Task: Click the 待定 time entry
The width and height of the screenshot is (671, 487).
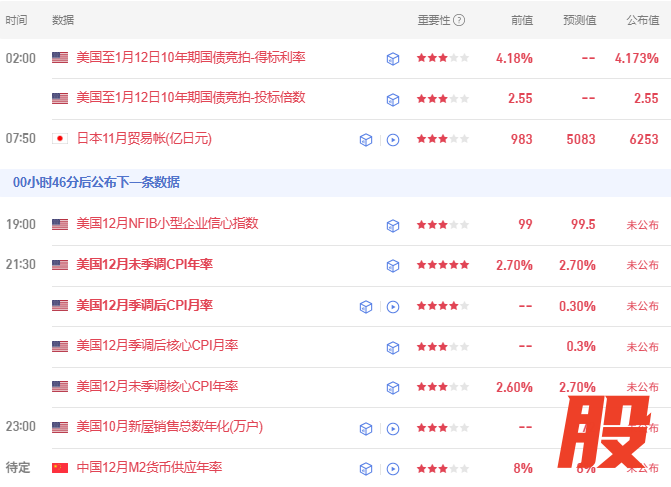Action: tap(18, 467)
